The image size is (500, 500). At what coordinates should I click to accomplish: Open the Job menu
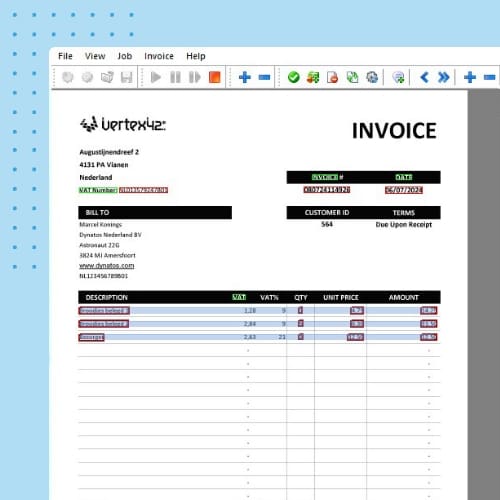[125, 56]
